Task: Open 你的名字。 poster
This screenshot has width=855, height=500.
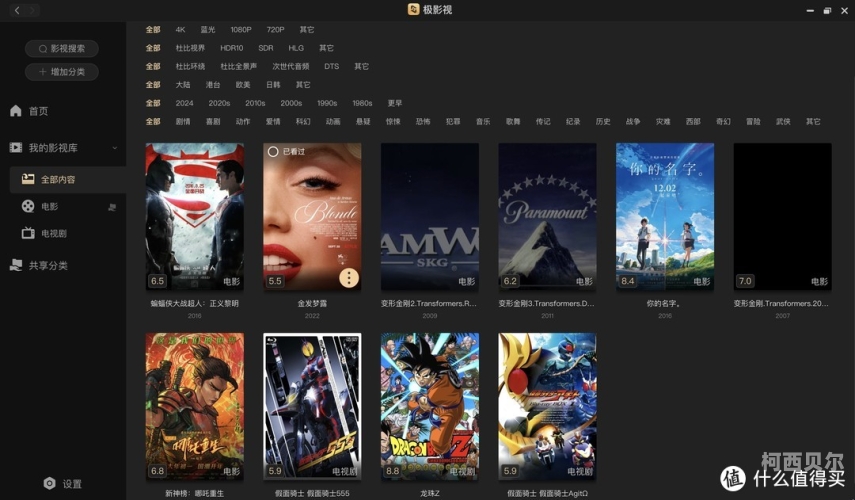Action: click(x=665, y=216)
